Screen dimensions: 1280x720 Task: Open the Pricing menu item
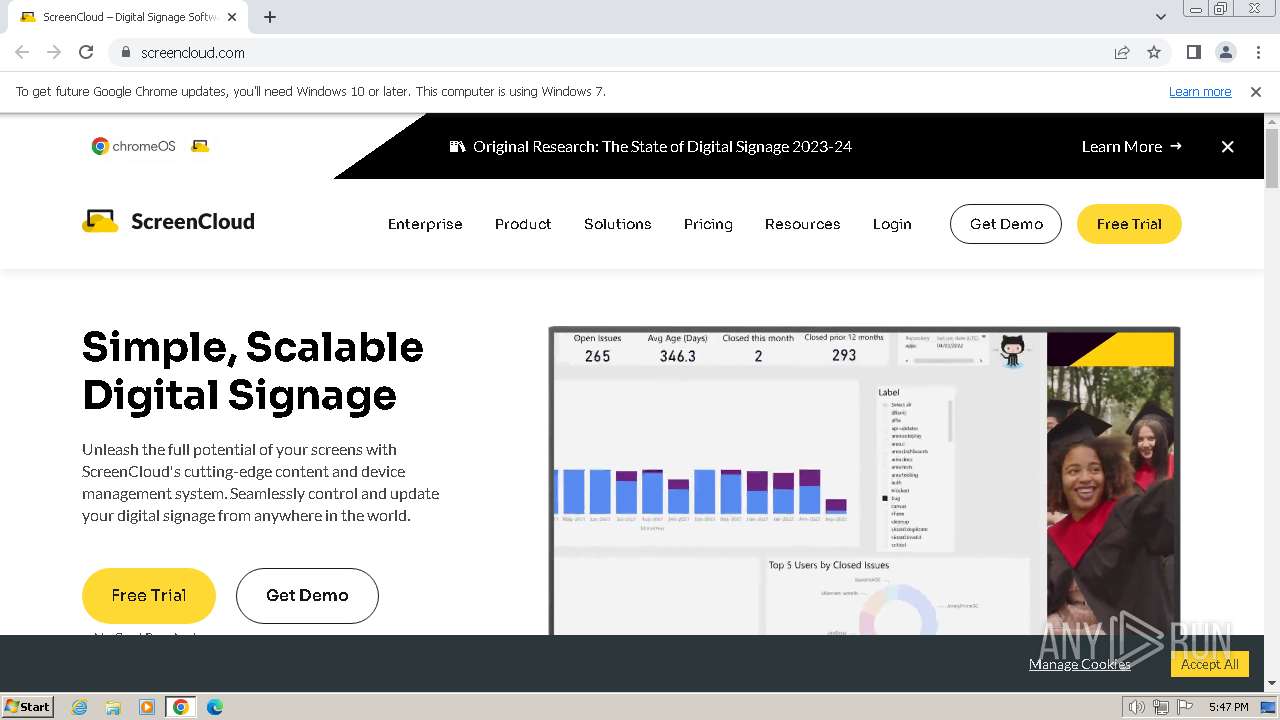pyautogui.click(x=708, y=224)
